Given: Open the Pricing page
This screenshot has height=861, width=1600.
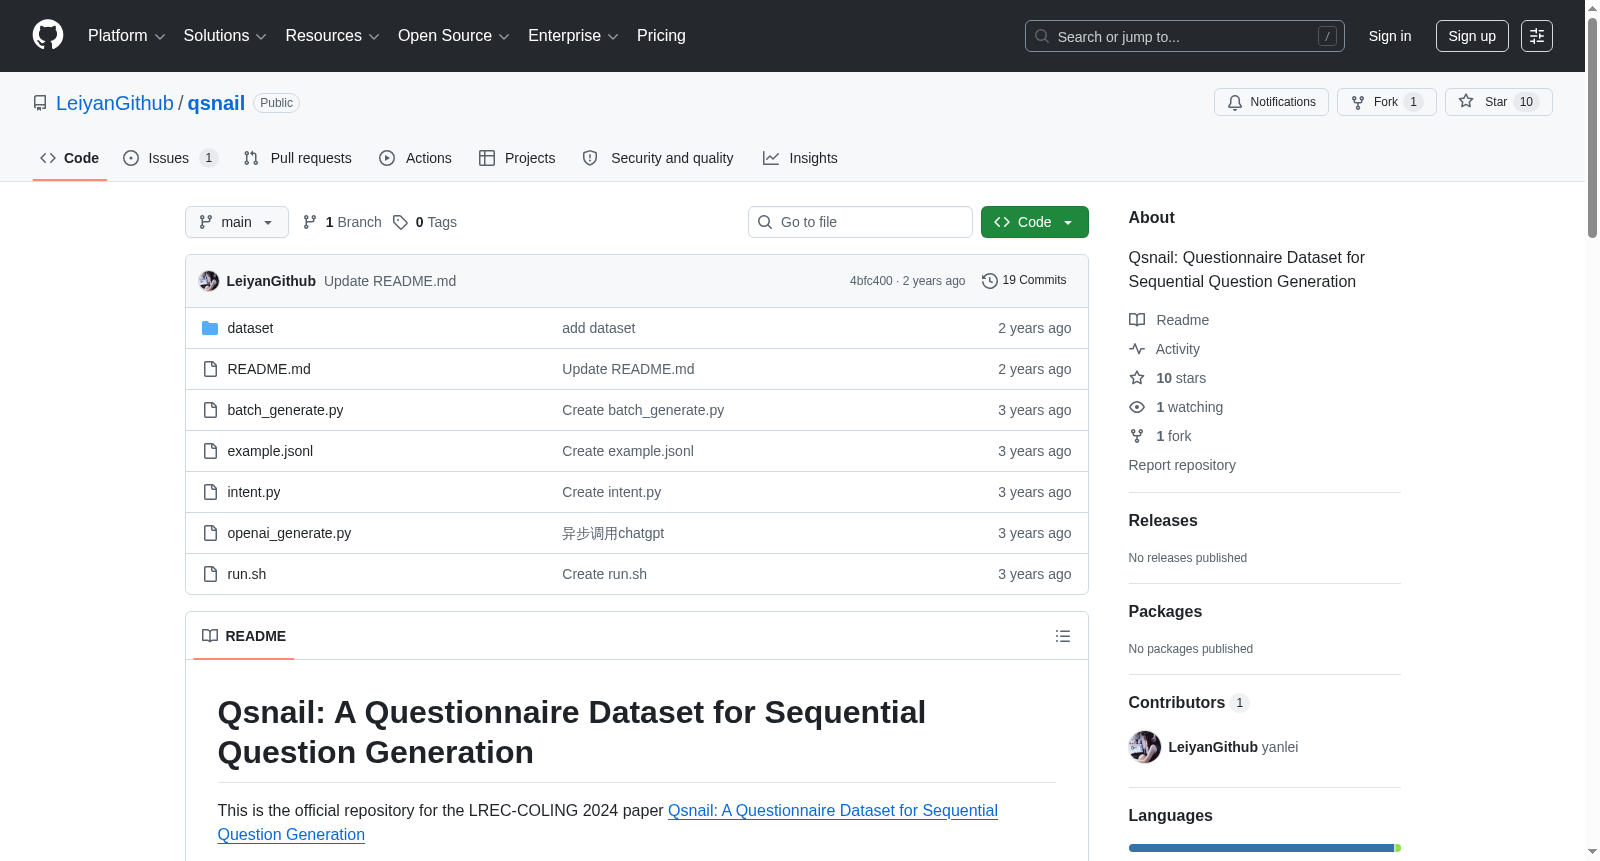Looking at the screenshot, I should coord(661,36).
